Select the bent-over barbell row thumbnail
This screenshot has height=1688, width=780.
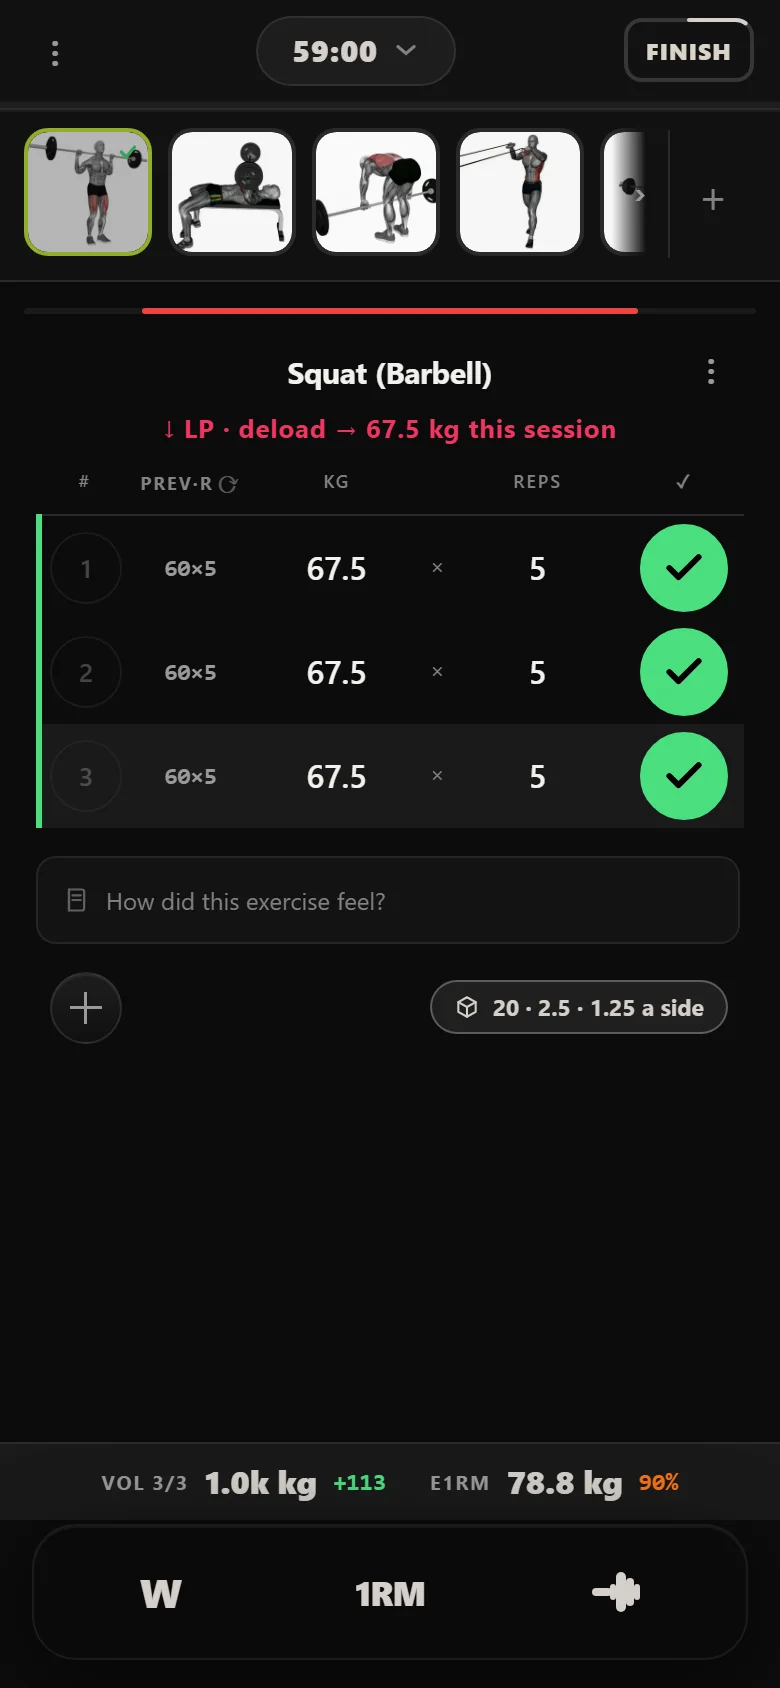376,192
